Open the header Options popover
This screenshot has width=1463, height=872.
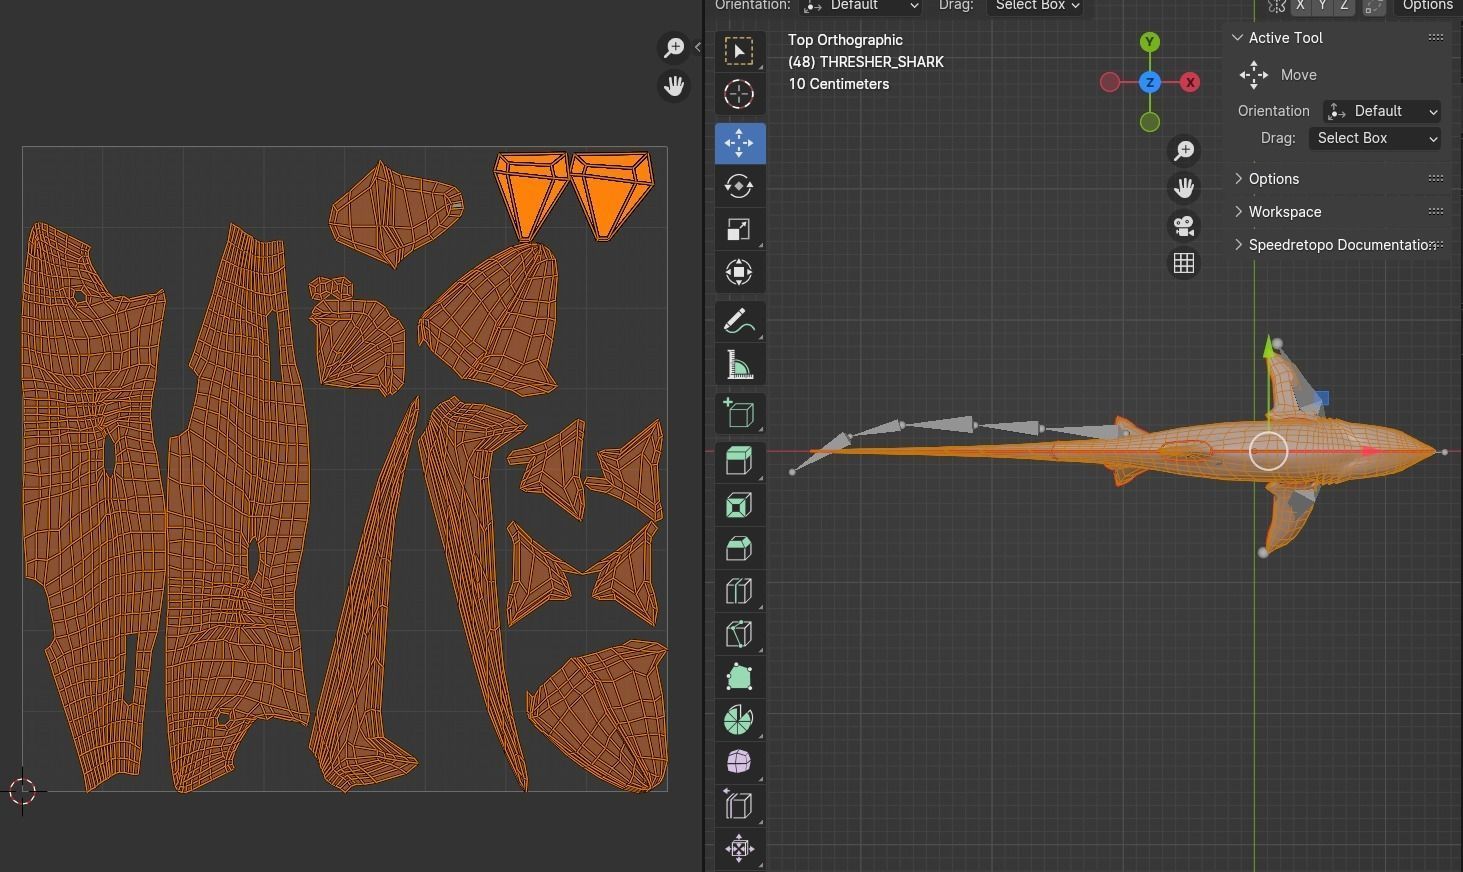pyautogui.click(x=1427, y=6)
